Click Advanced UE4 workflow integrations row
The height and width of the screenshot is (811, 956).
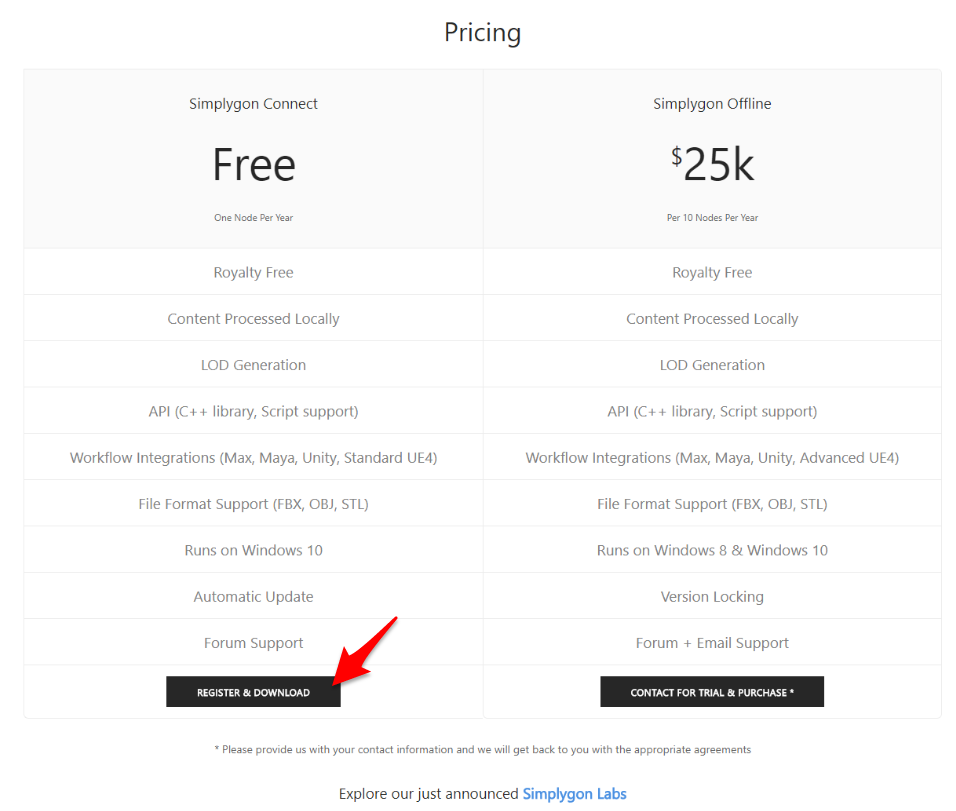pos(712,457)
